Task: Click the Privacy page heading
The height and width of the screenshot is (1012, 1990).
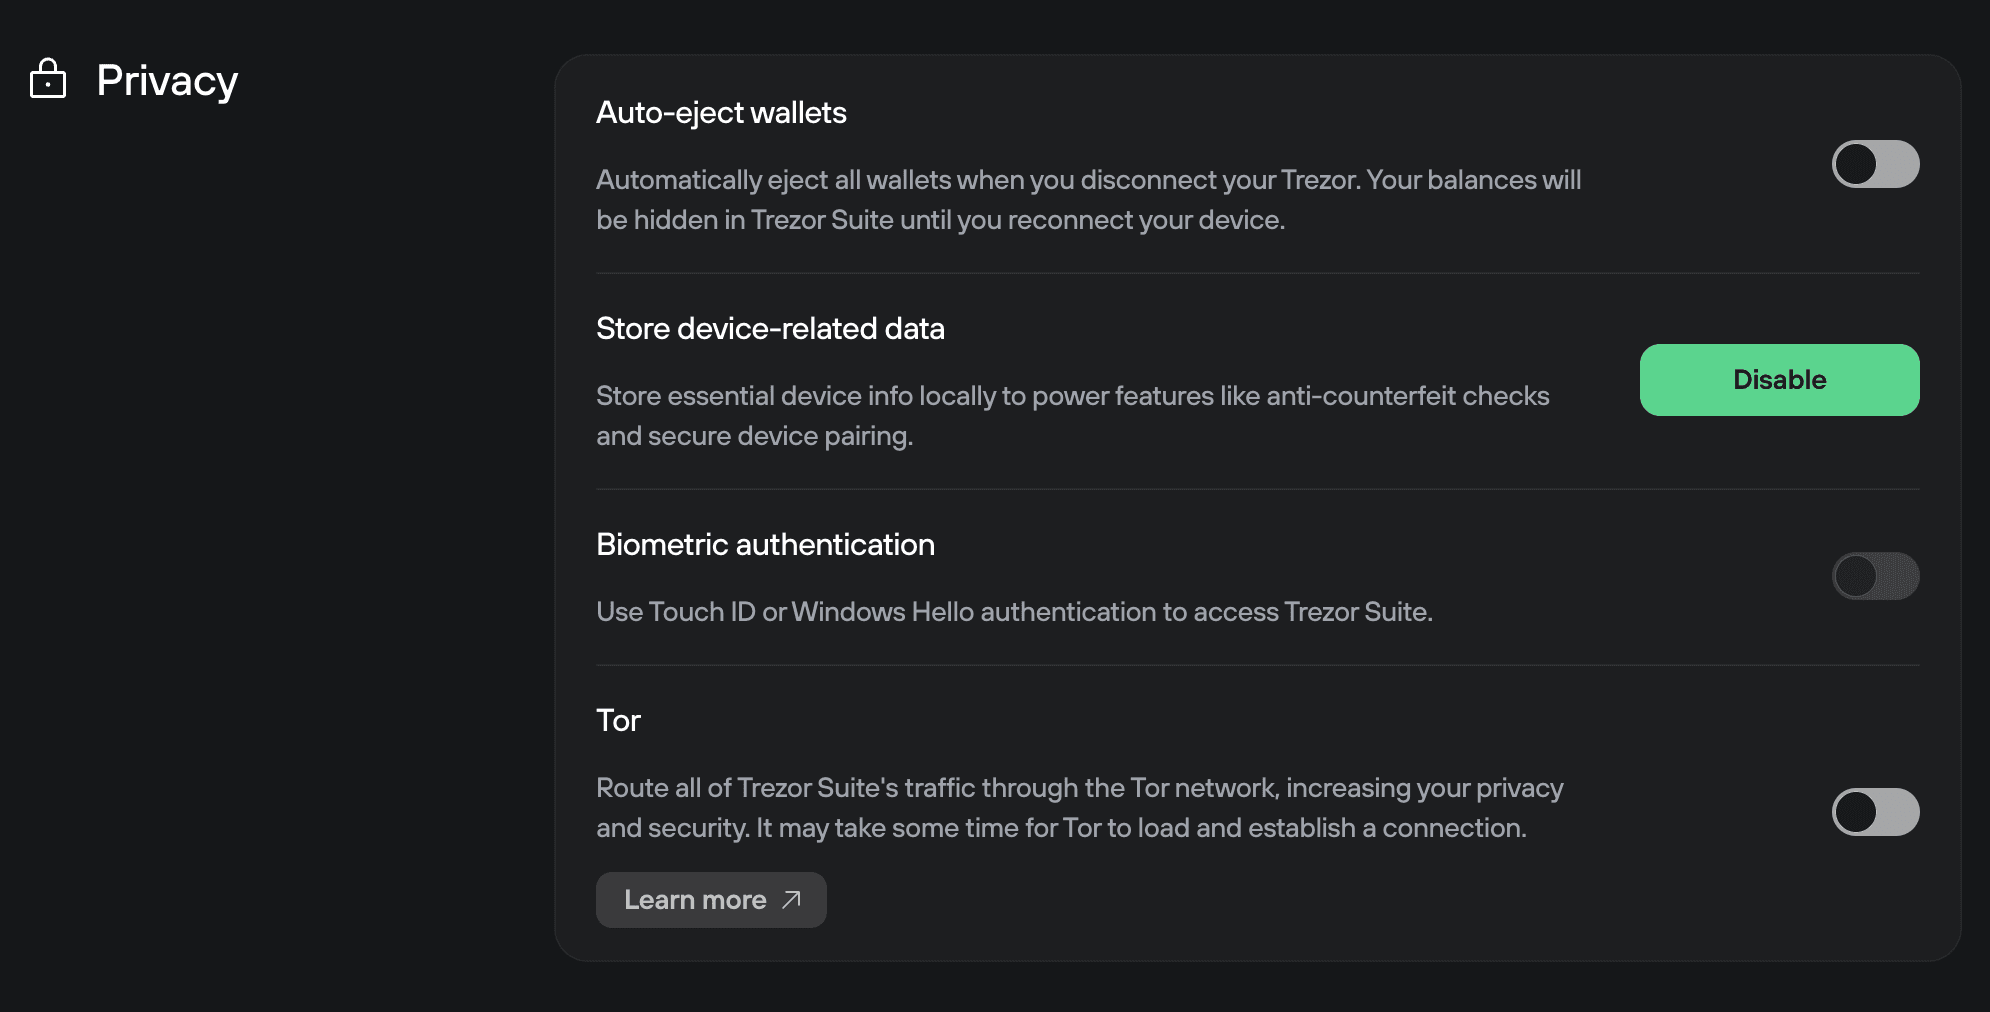Action: coord(166,80)
